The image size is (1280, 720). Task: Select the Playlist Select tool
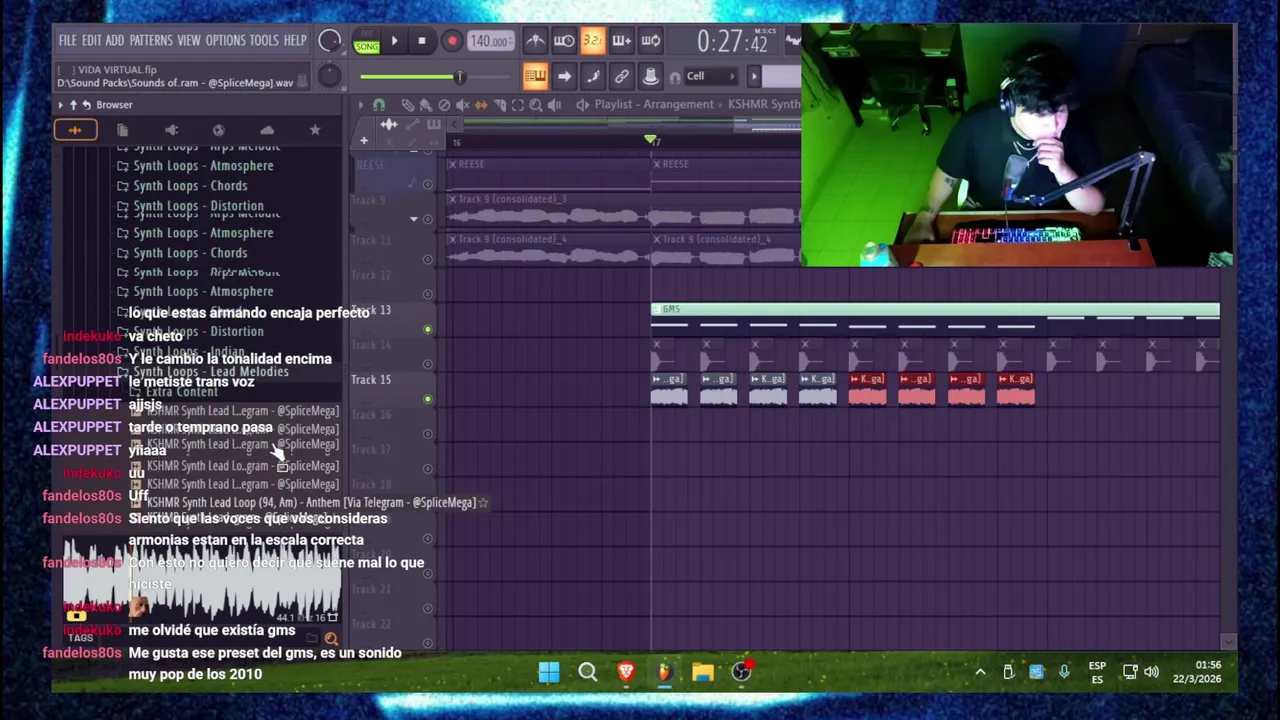coord(517,105)
